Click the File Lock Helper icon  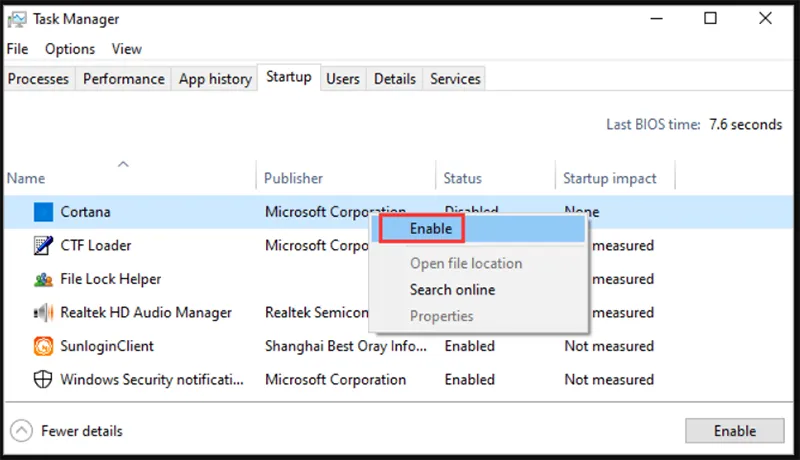coord(43,279)
